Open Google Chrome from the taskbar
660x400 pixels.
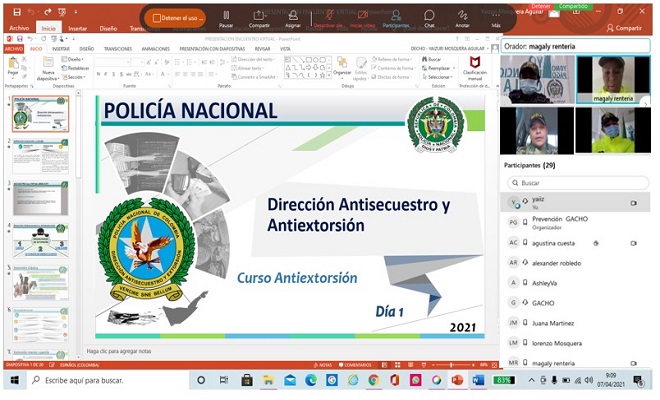coord(373,380)
